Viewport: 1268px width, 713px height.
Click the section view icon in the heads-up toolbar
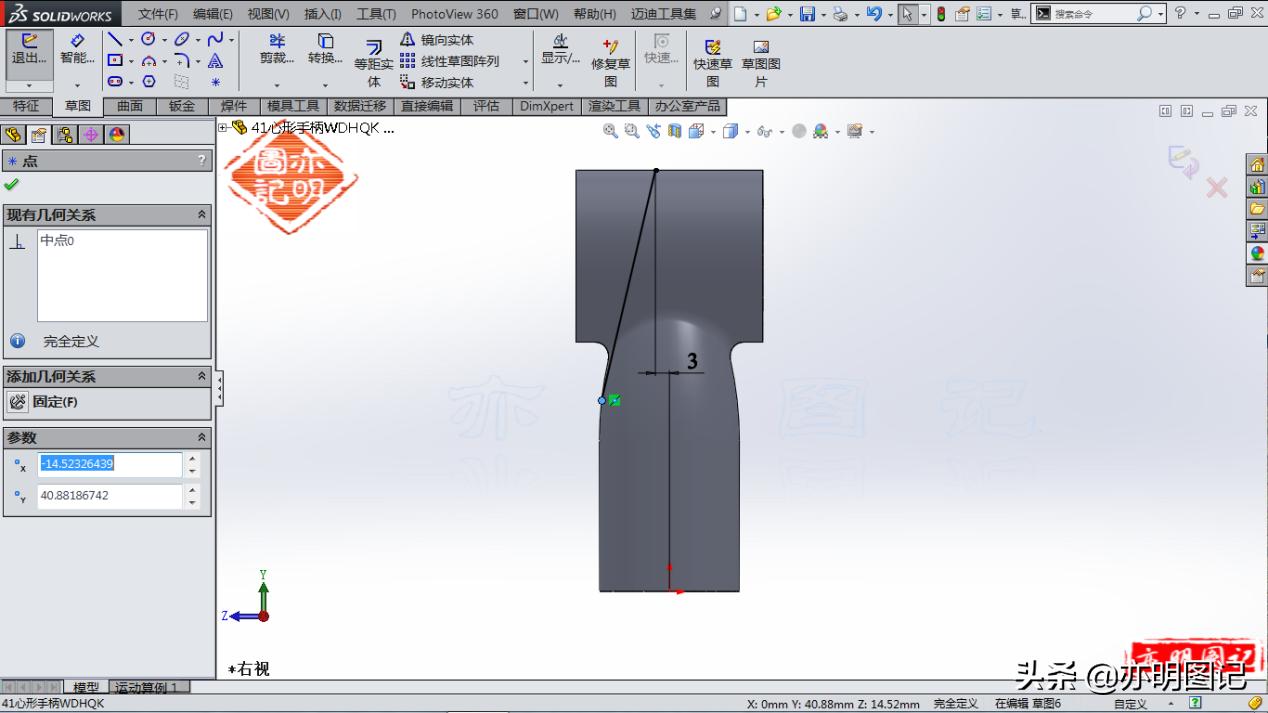tap(674, 131)
